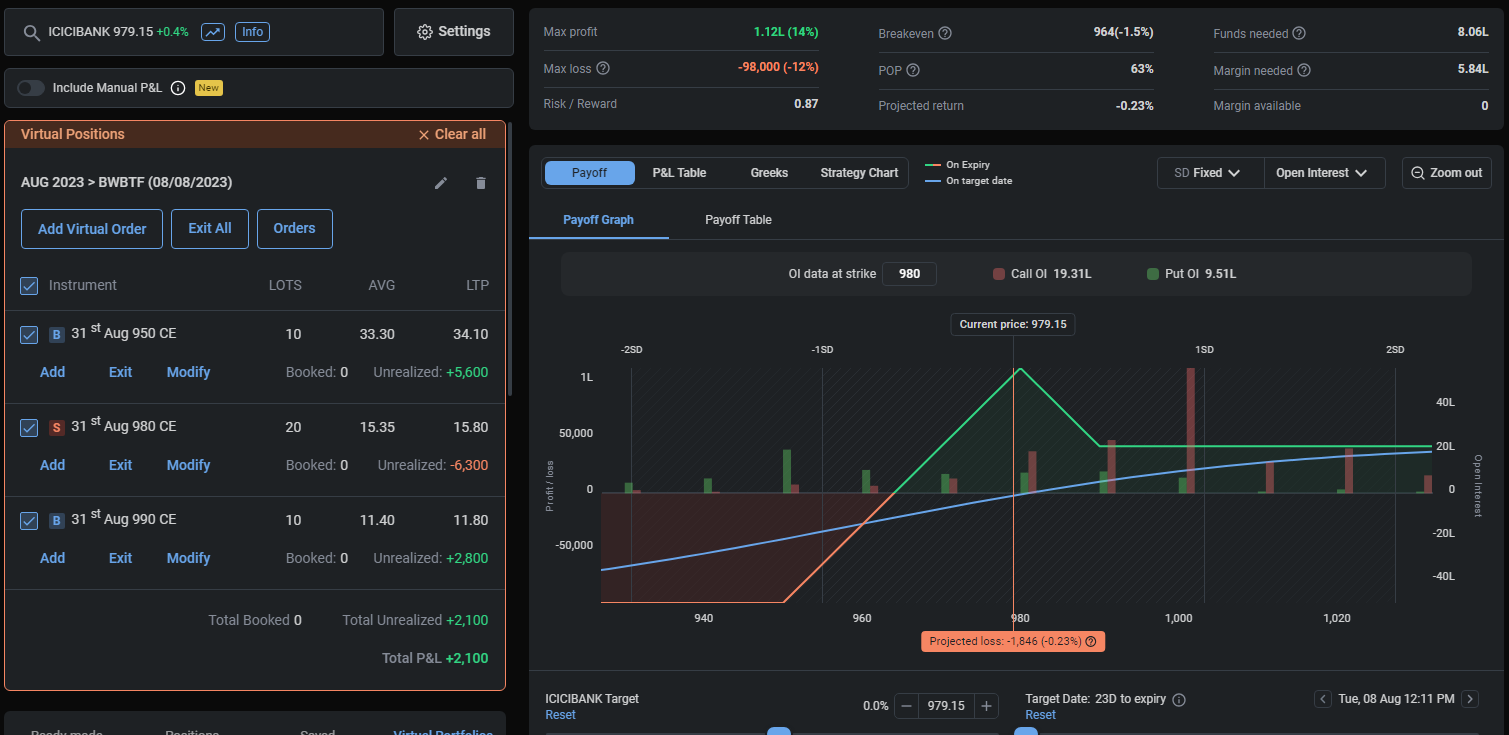Click the help icon next to POP
The height and width of the screenshot is (735, 1509).
click(x=913, y=70)
